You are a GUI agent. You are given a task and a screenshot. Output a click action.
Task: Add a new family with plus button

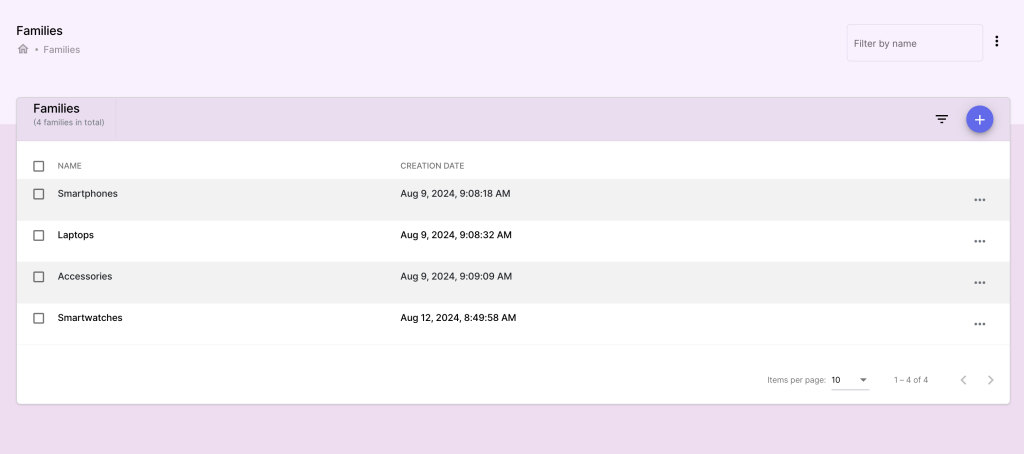click(x=979, y=119)
